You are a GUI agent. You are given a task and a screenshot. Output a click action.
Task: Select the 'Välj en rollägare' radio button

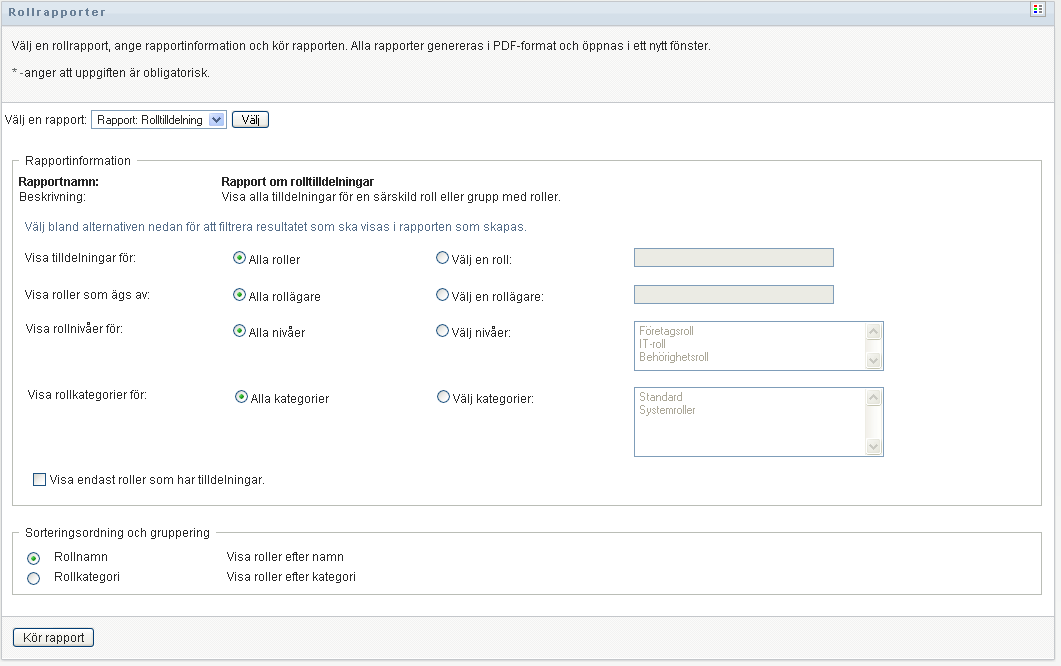pos(443,295)
